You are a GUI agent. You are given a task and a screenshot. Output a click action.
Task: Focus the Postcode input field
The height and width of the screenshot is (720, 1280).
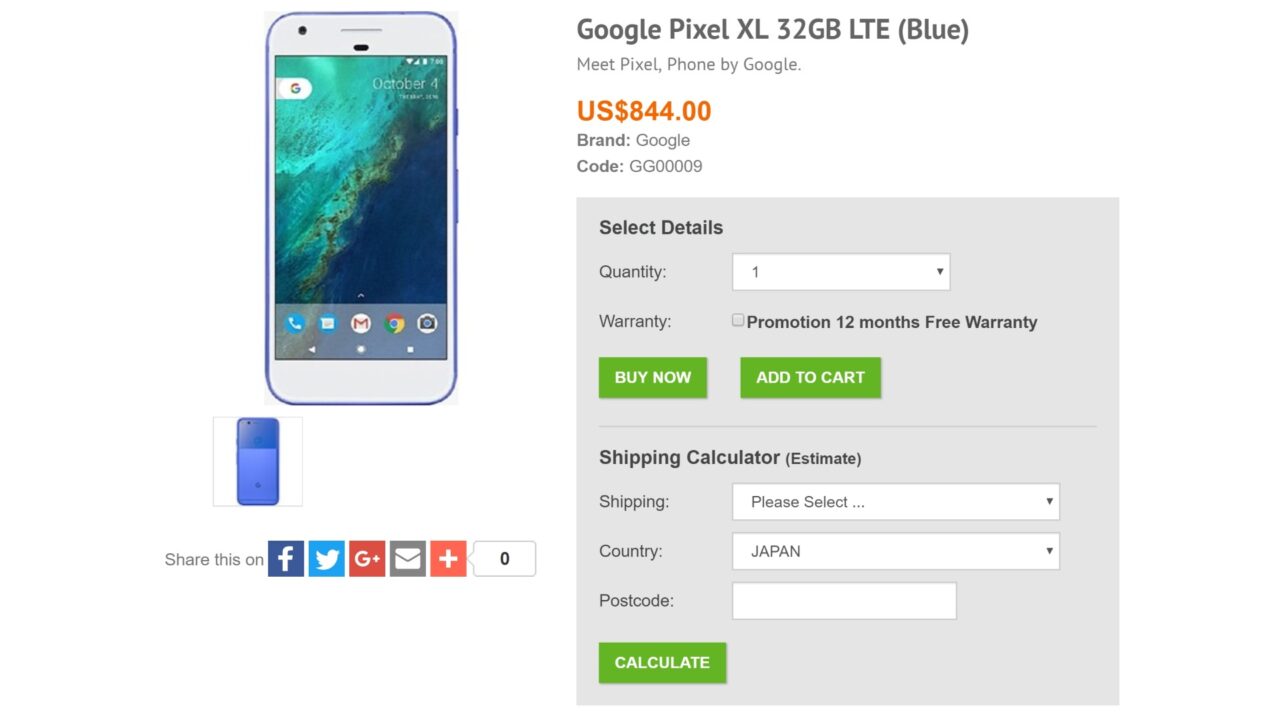point(844,601)
